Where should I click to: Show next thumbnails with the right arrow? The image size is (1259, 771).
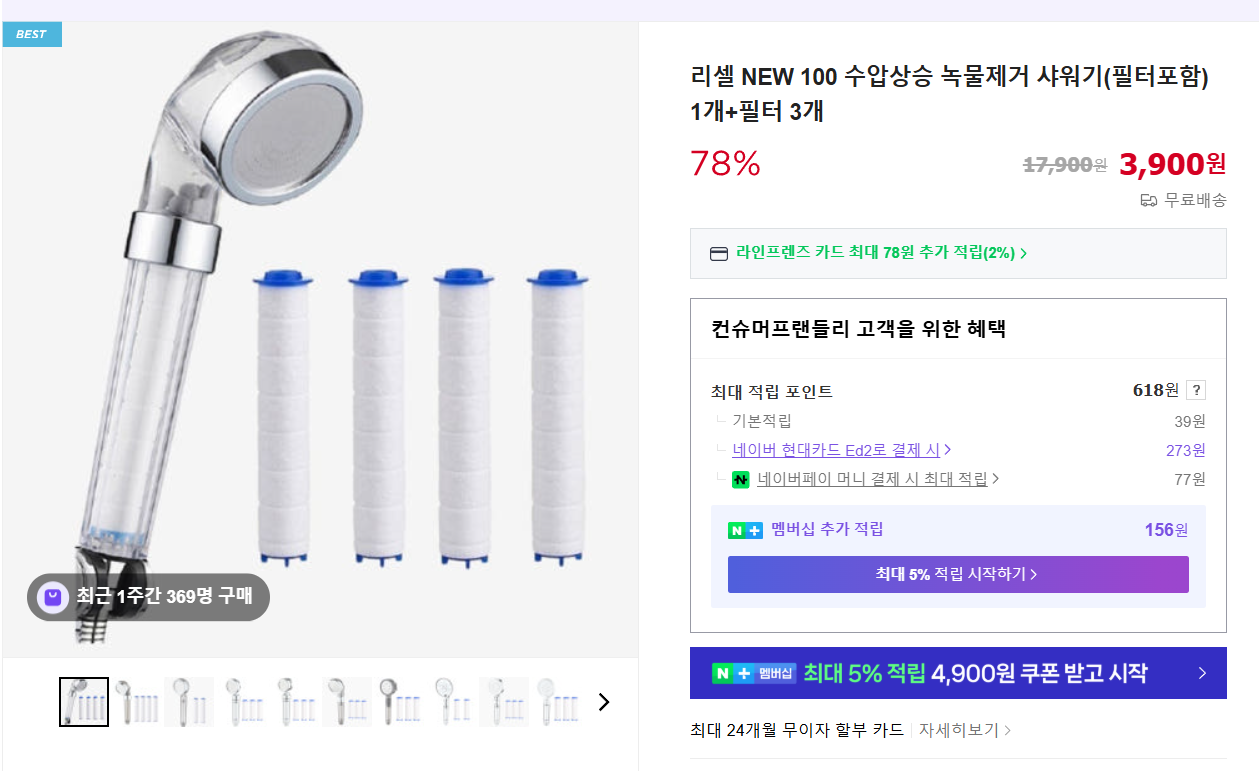coord(603,702)
